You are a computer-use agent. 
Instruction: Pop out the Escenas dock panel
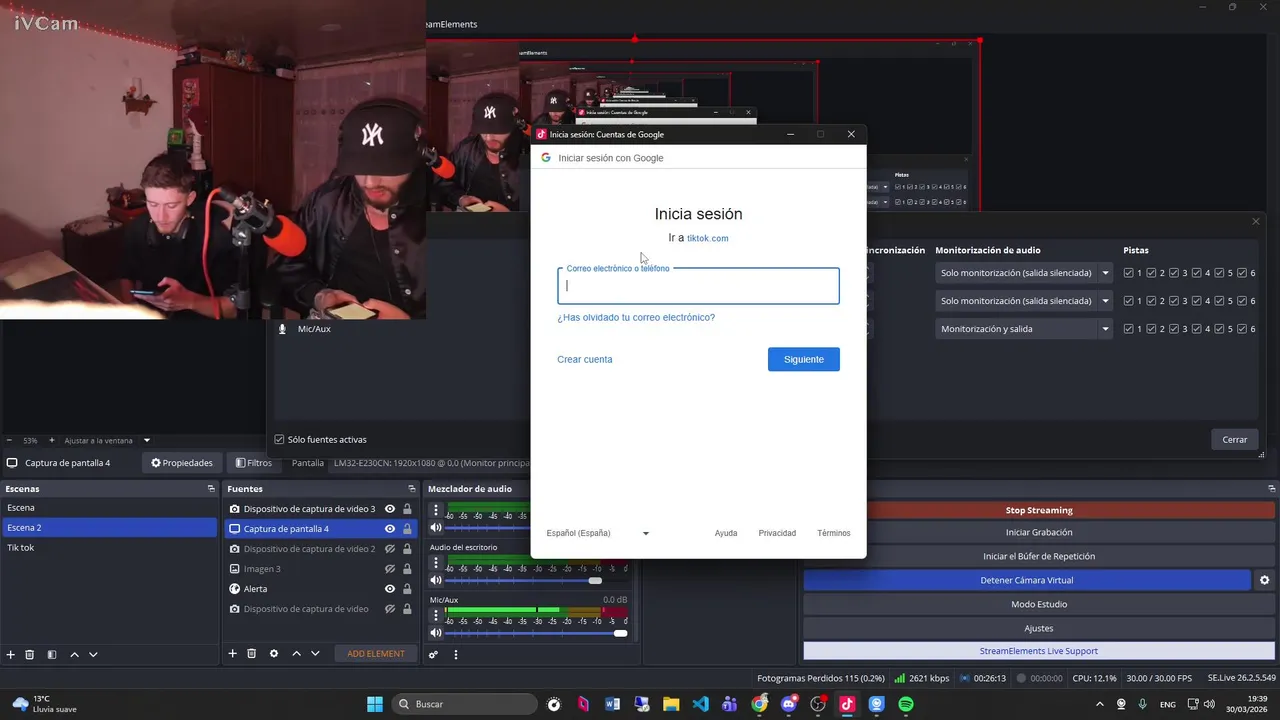tap(211, 489)
